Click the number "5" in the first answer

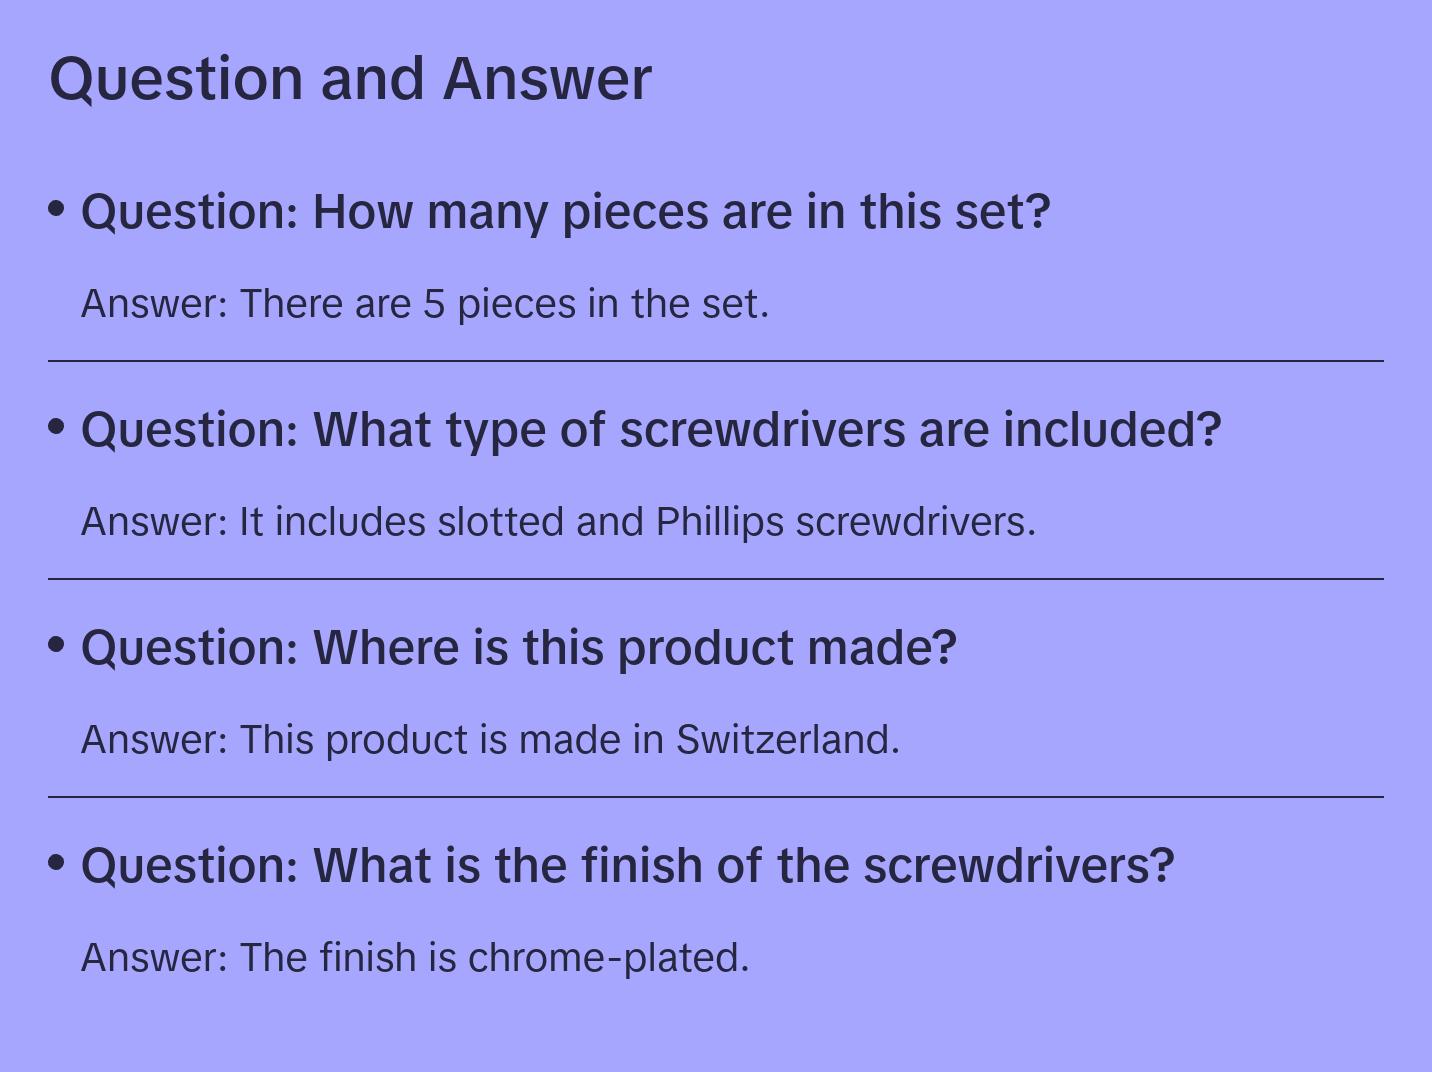pyautogui.click(x=434, y=304)
